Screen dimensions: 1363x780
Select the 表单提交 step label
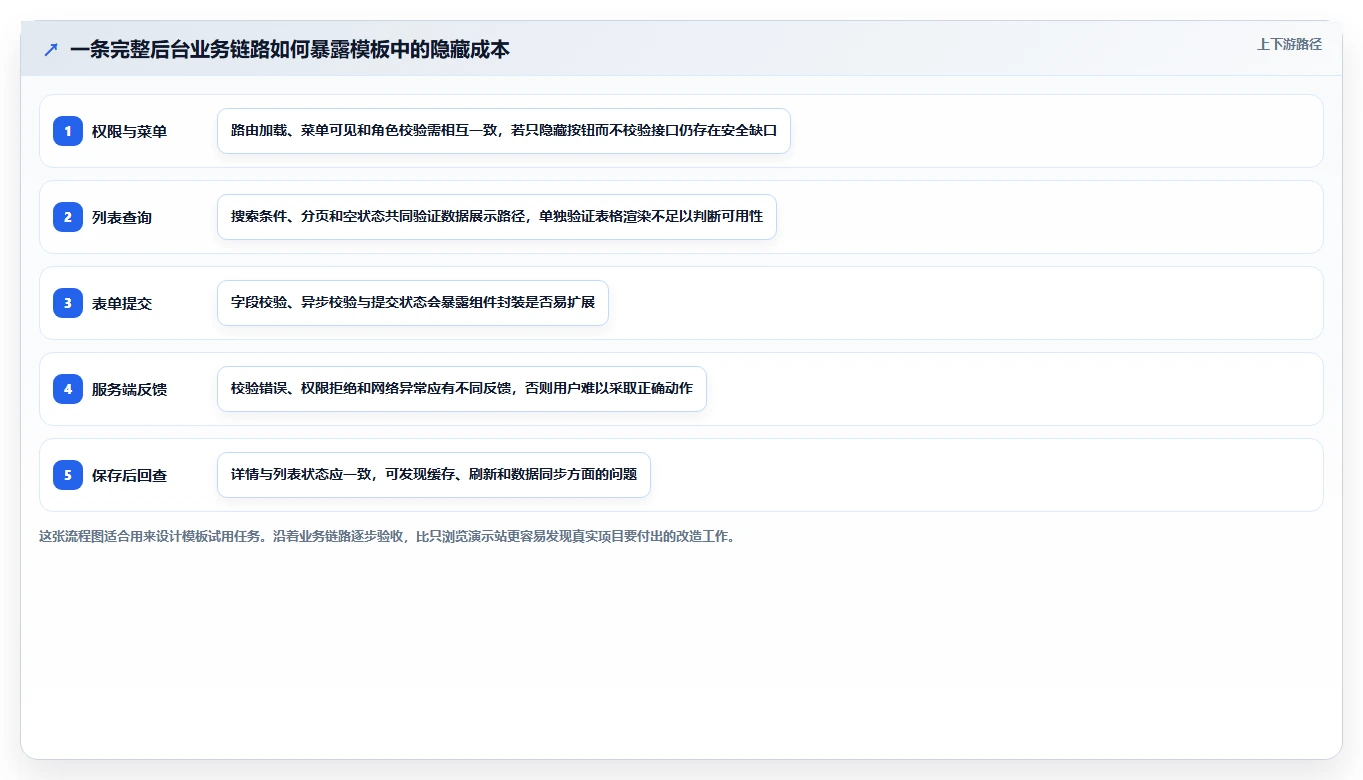[x=122, y=303]
